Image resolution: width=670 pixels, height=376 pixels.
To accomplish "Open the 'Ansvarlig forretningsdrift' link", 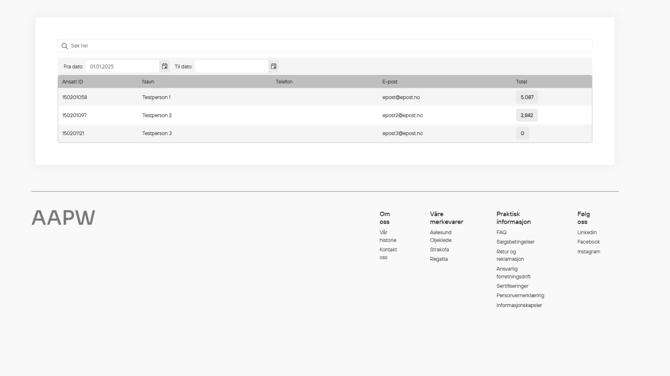I will (x=513, y=273).
